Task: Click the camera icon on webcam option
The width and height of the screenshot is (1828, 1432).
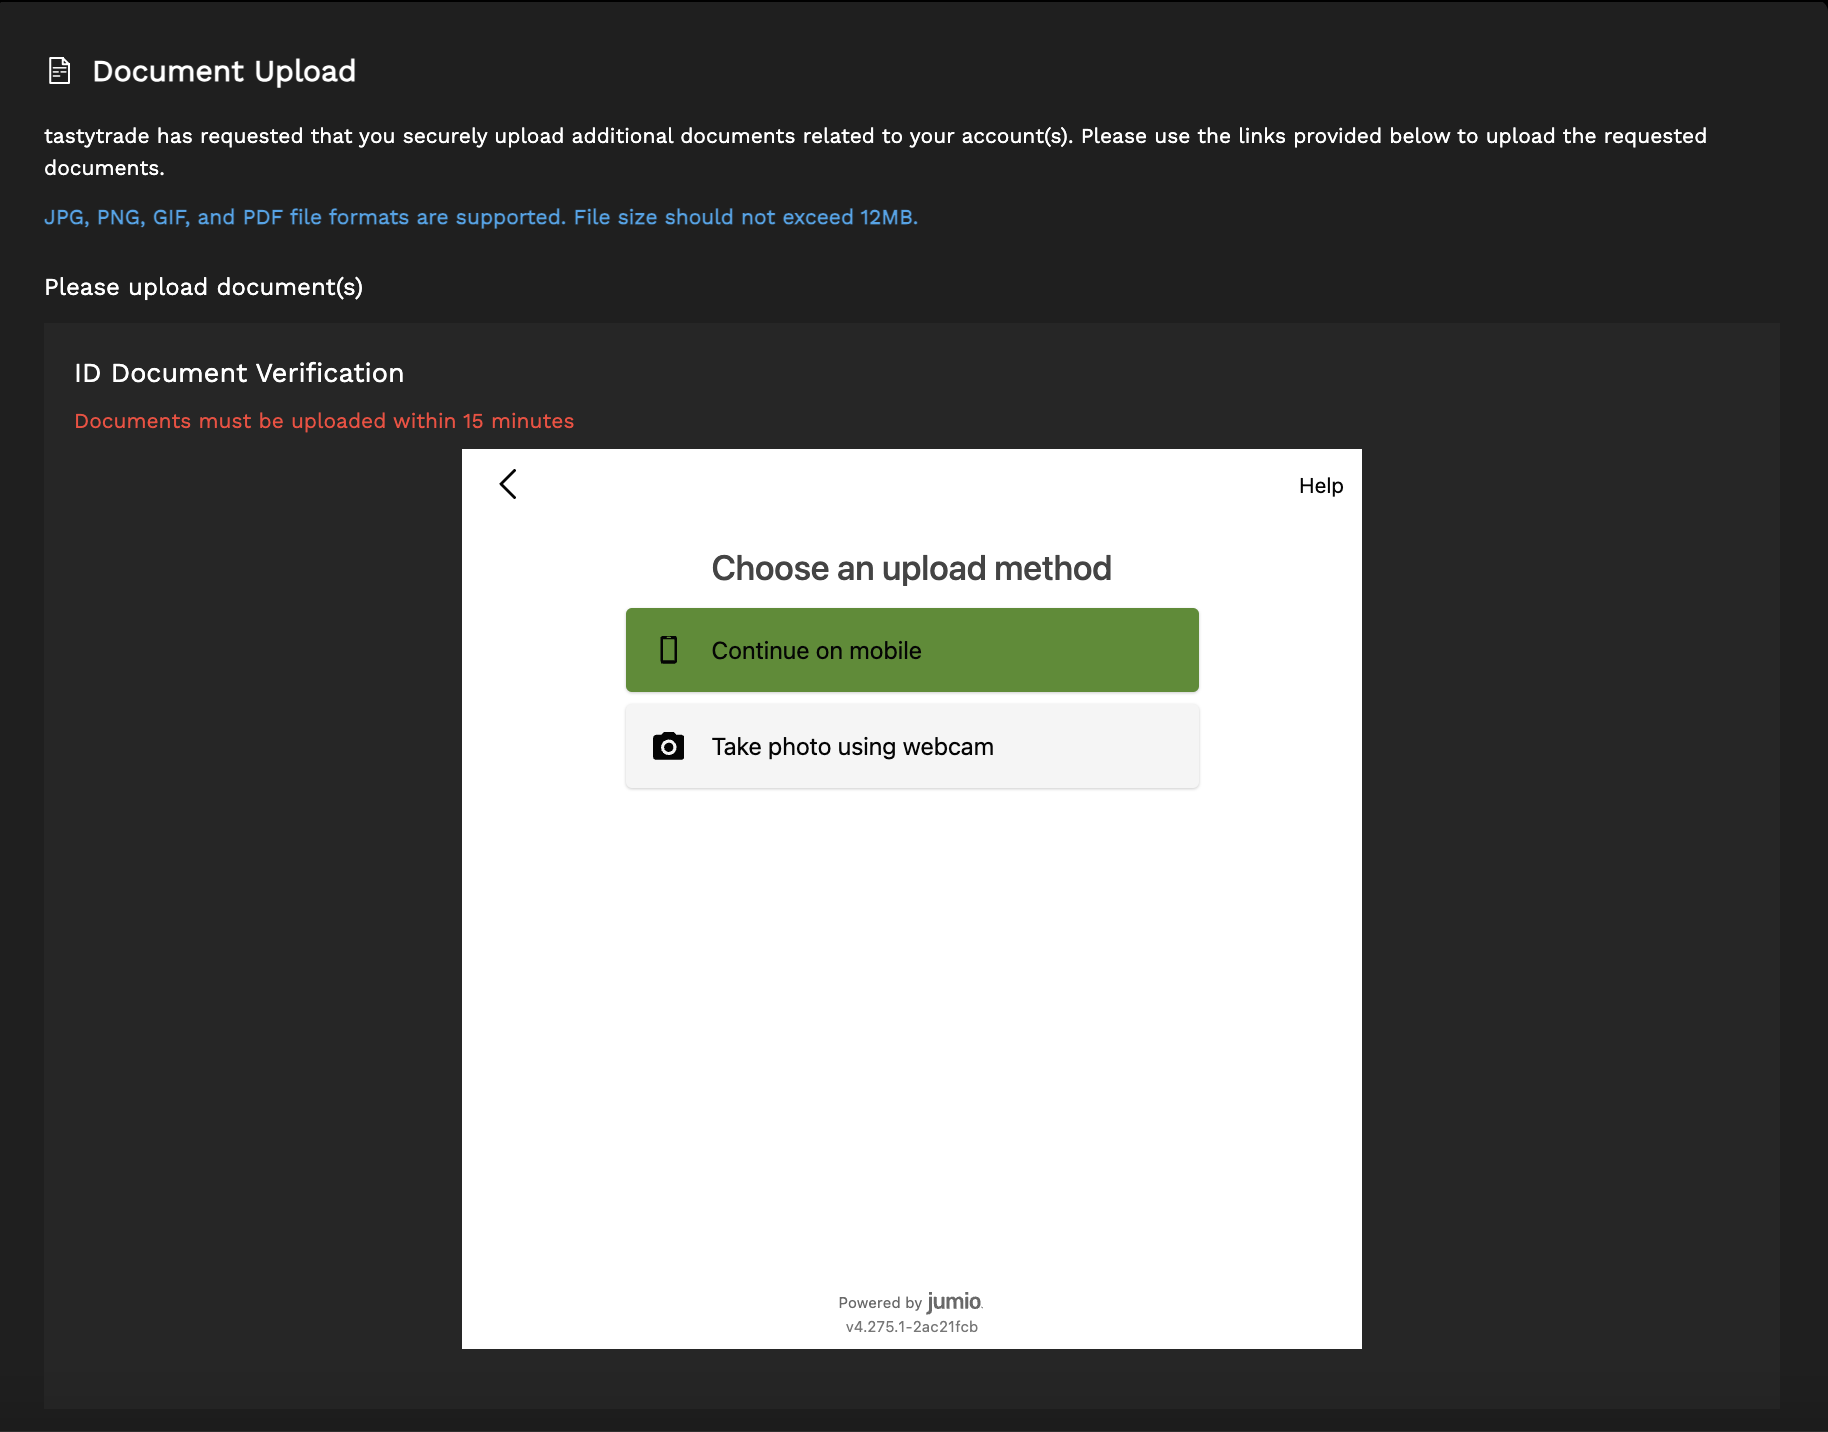Action: click(668, 745)
